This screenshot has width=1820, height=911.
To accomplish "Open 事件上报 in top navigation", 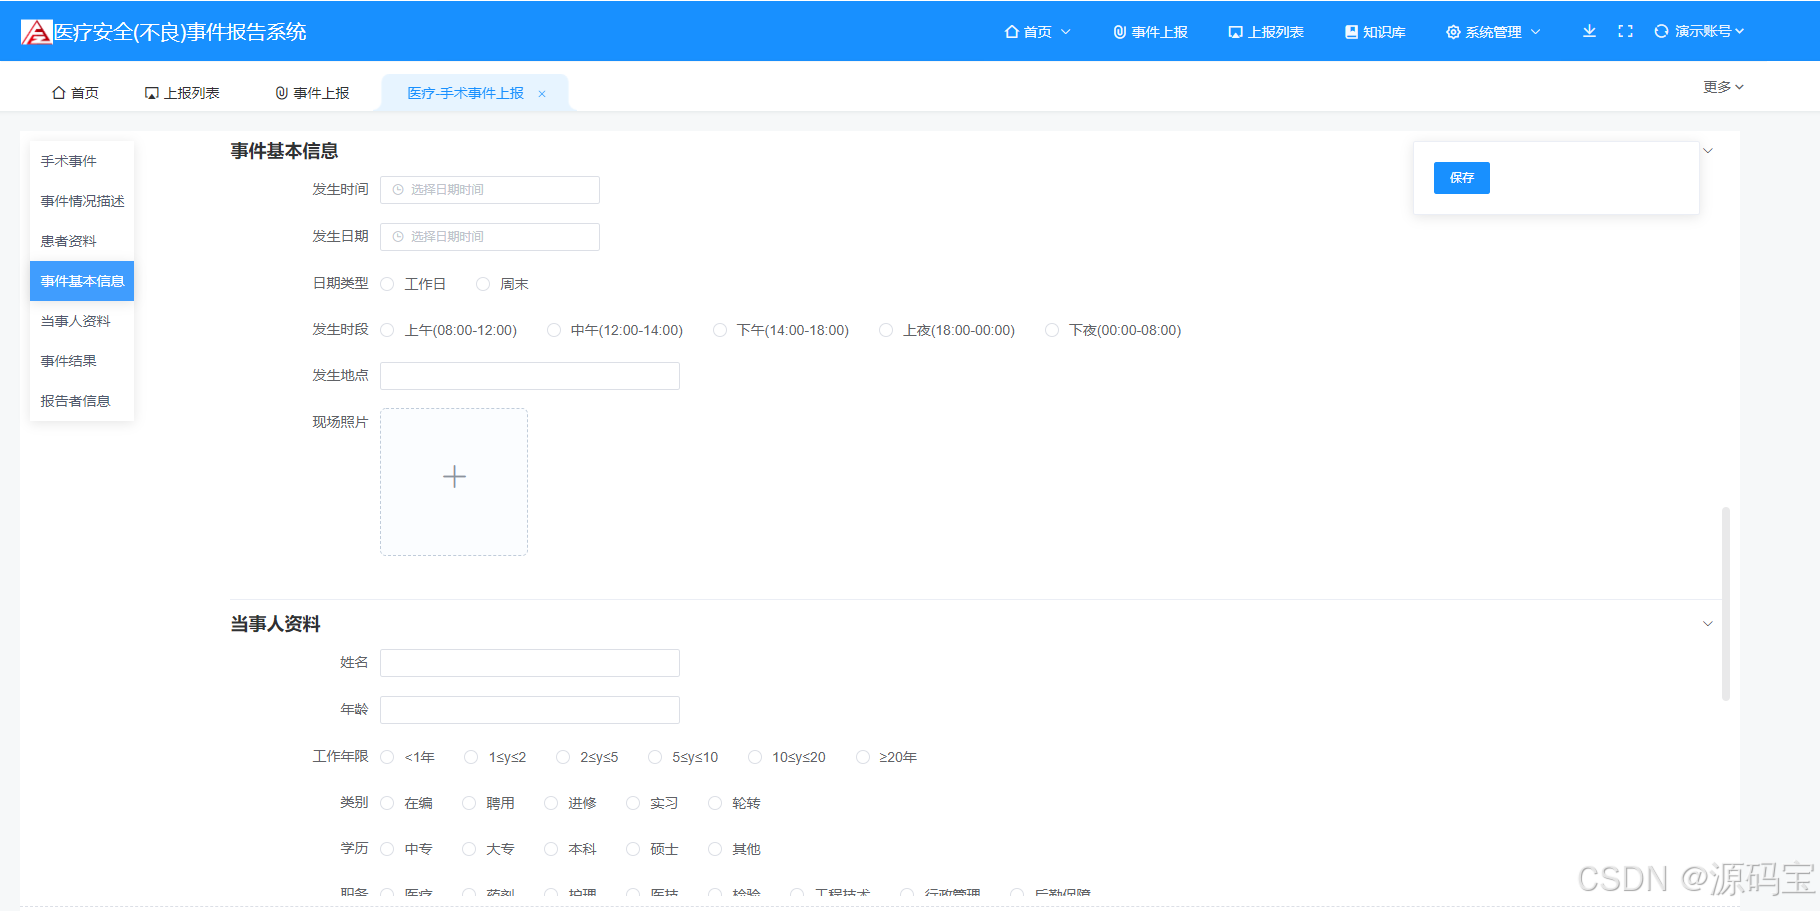I will (1151, 32).
